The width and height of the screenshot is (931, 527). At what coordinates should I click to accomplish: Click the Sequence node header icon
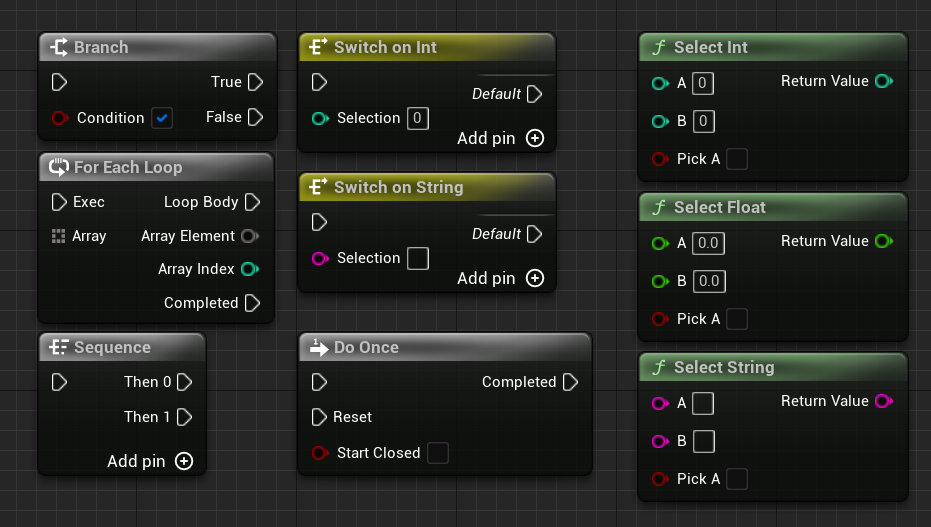(59, 347)
